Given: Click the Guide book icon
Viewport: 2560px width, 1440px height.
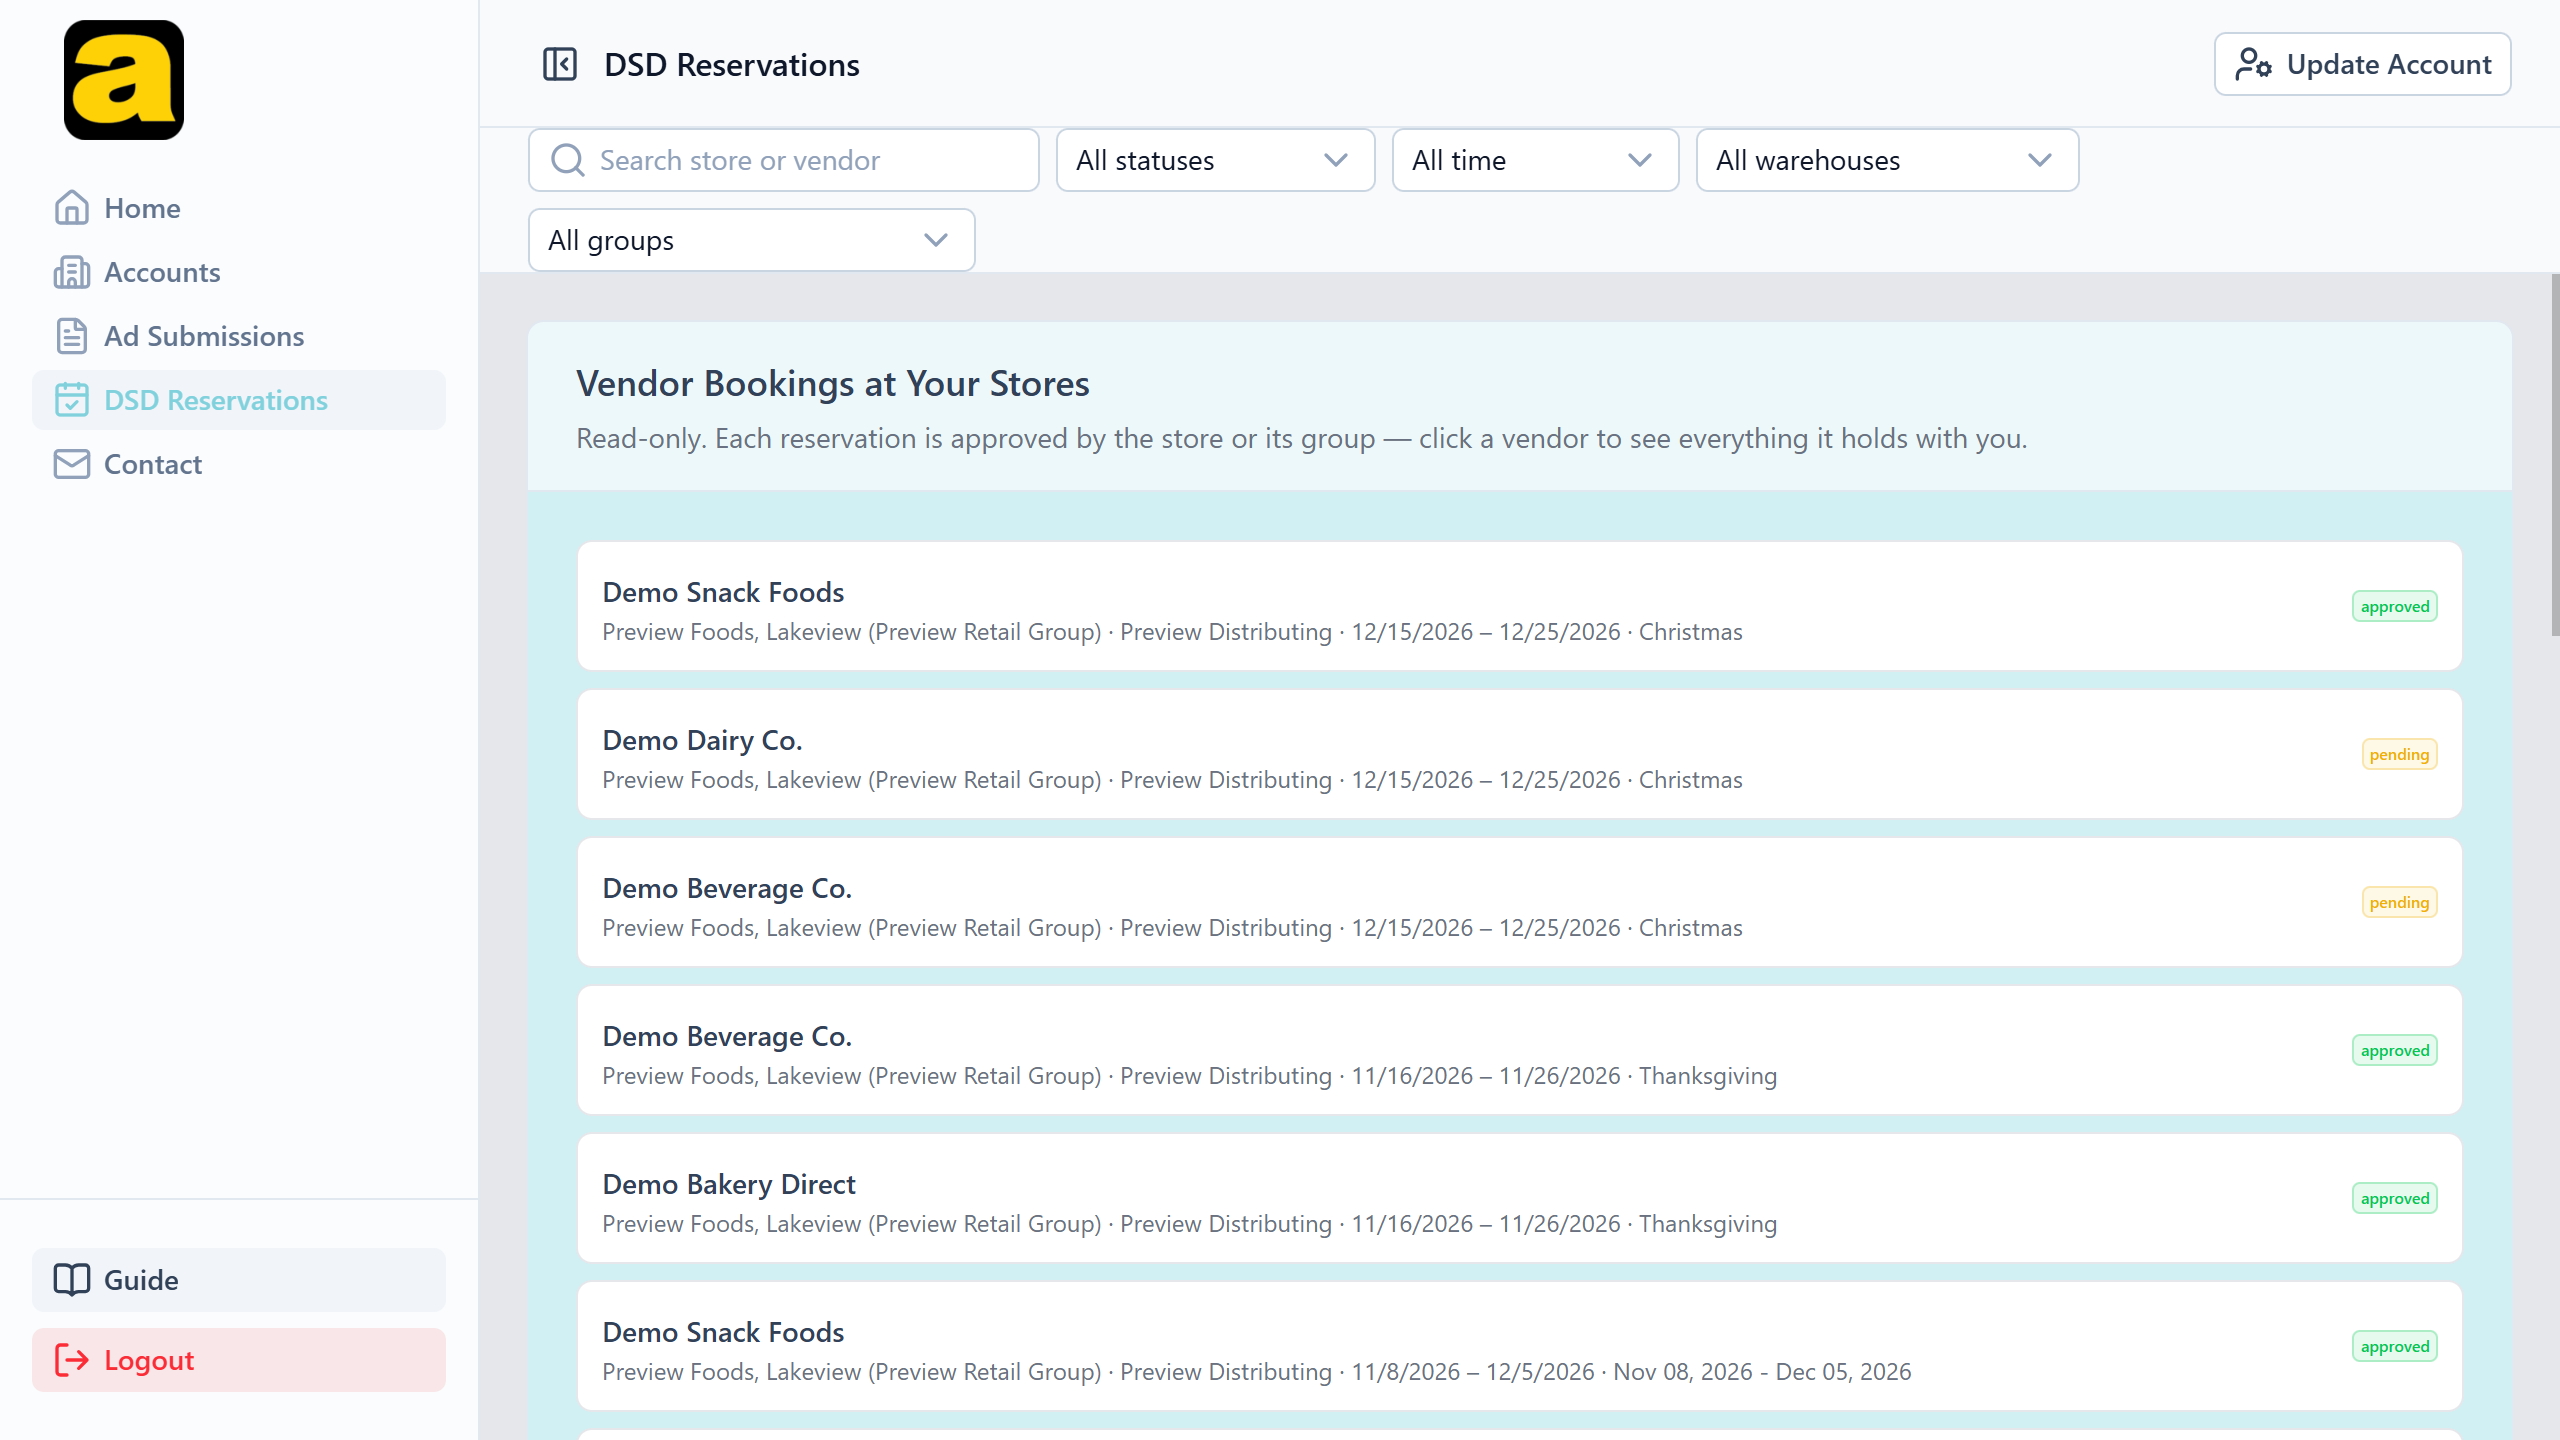Looking at the screenshot, I should tap(72, 1280).
